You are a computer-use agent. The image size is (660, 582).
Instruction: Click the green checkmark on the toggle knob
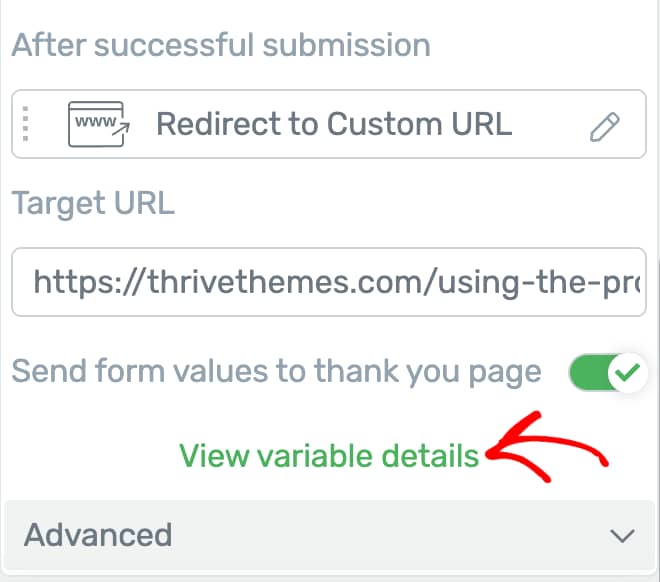tap(627, 372)
